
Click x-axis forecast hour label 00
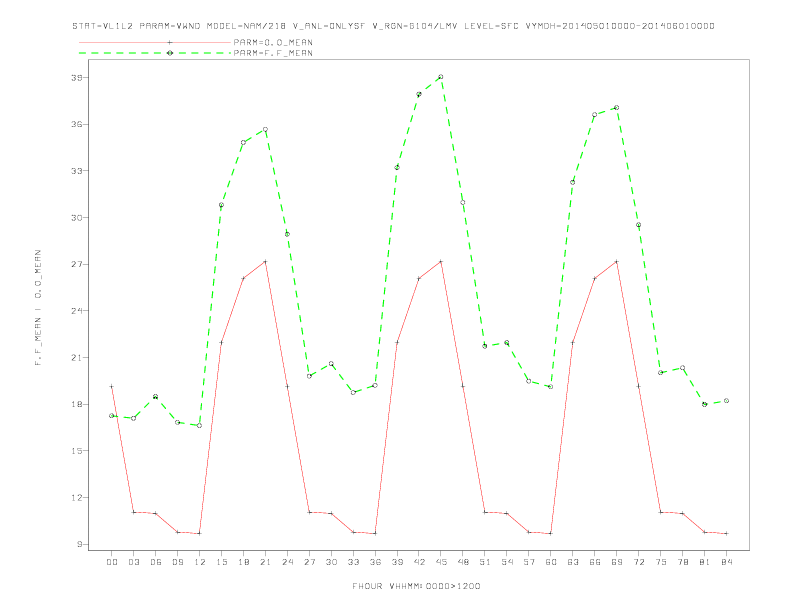click(112, 562)
